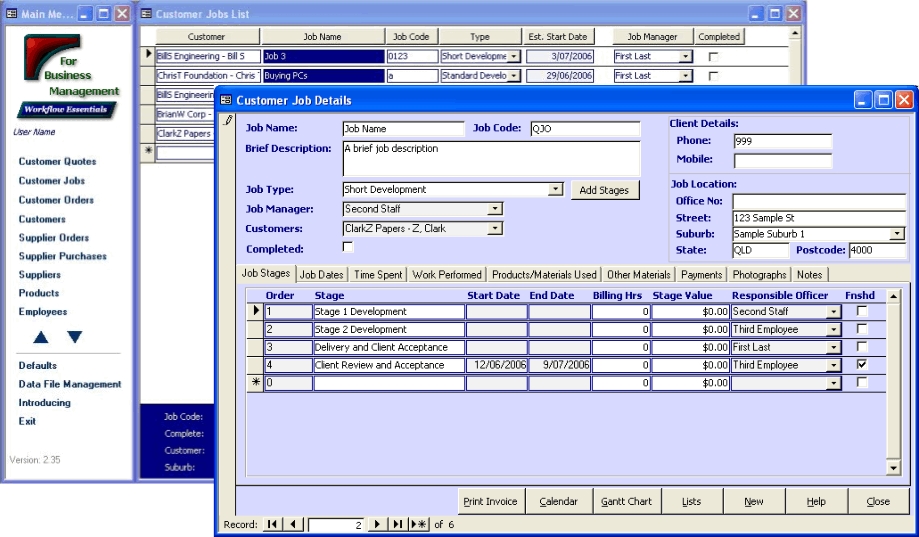919x537 pixels.
Task: Click the Brief Description text field
Action: [490, 158]
